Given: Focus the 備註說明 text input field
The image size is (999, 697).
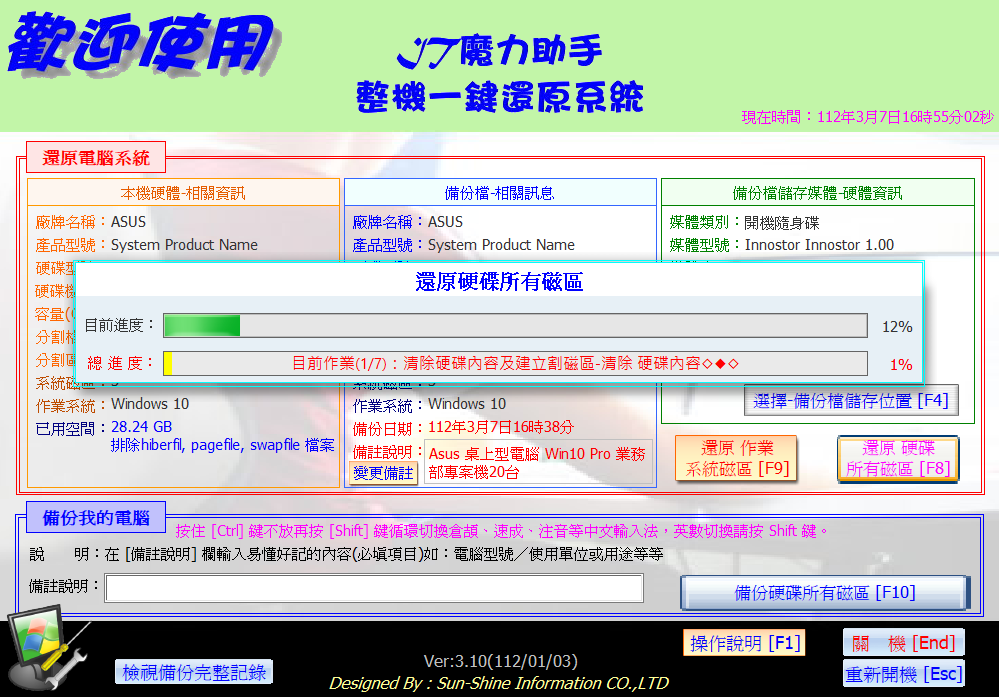Looking at the screenshot, I should coord(374,589).
